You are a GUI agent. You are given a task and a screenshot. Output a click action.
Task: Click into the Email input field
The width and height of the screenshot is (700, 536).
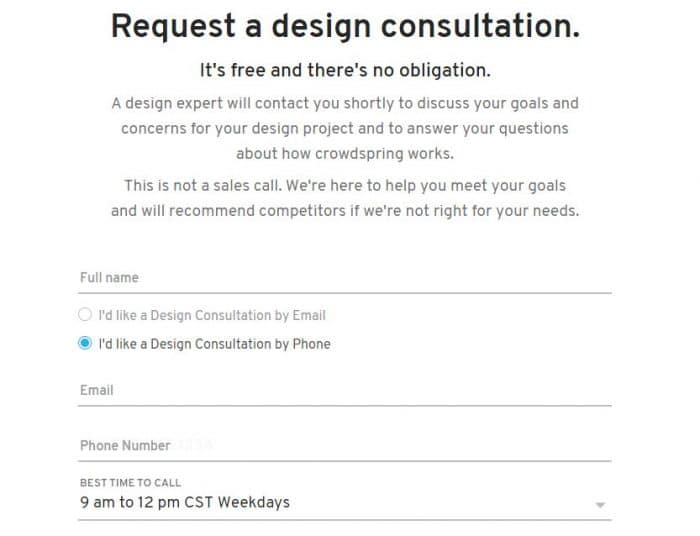pos(345,391)
